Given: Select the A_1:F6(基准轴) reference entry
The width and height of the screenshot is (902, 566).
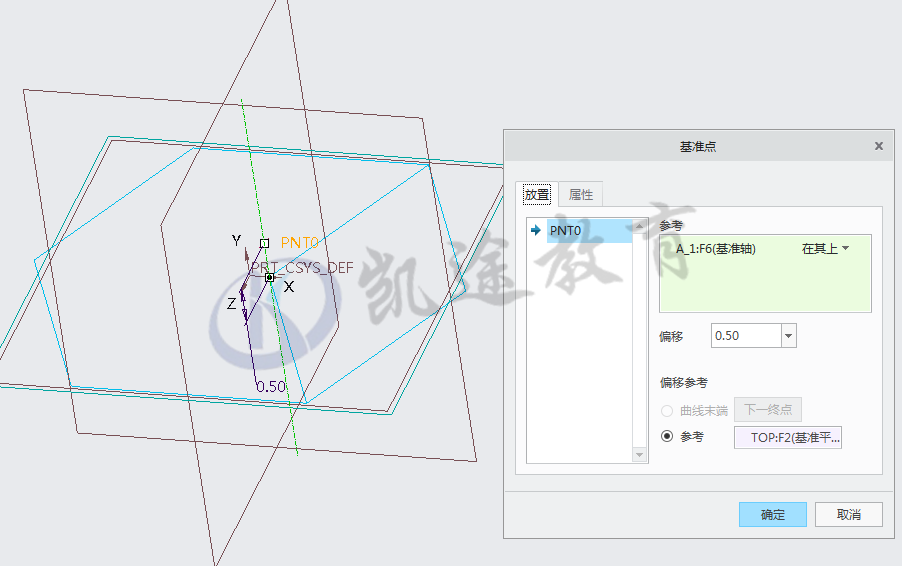Looking at the screenshot, I should click(x=716, y=248).
